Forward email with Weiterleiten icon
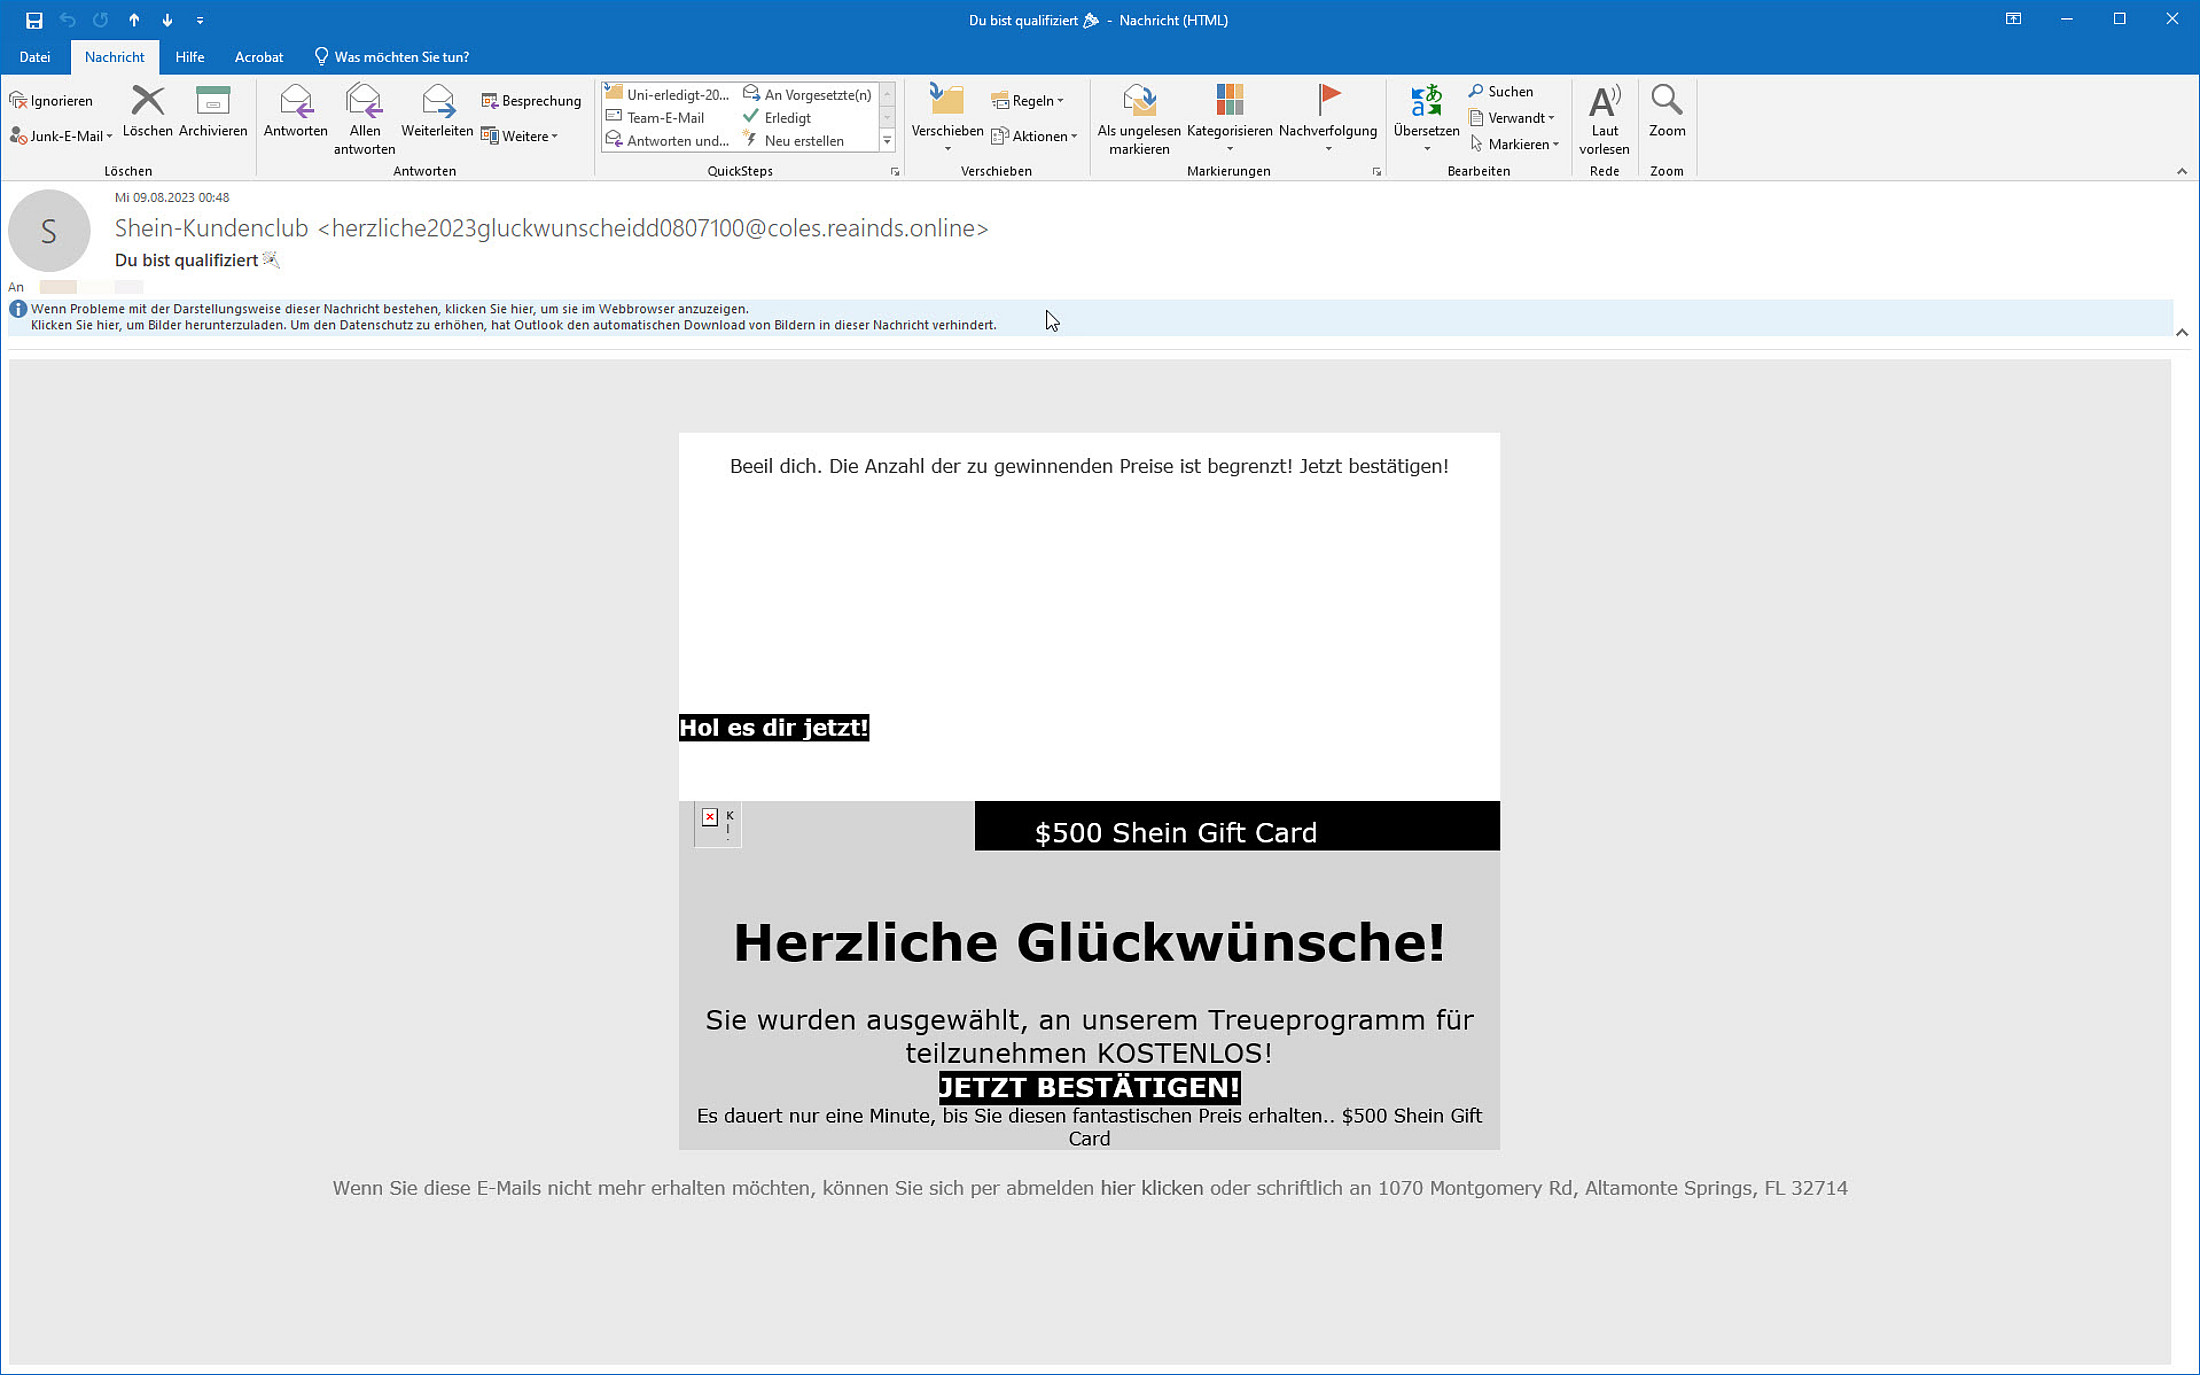Image resolution: width=2200 pixels, height=1375 pixels. pos(437,103)
